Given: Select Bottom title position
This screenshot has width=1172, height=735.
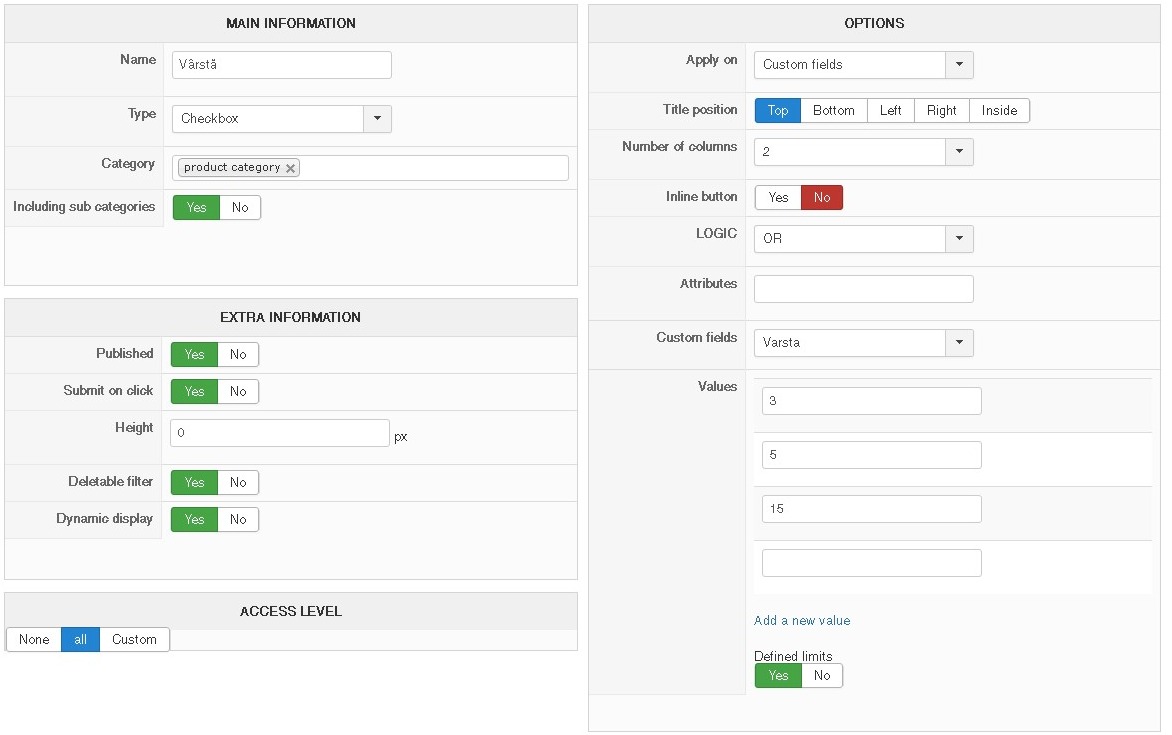Looking at the screenshot, I should pyautogui.click(x=833, y=110).
